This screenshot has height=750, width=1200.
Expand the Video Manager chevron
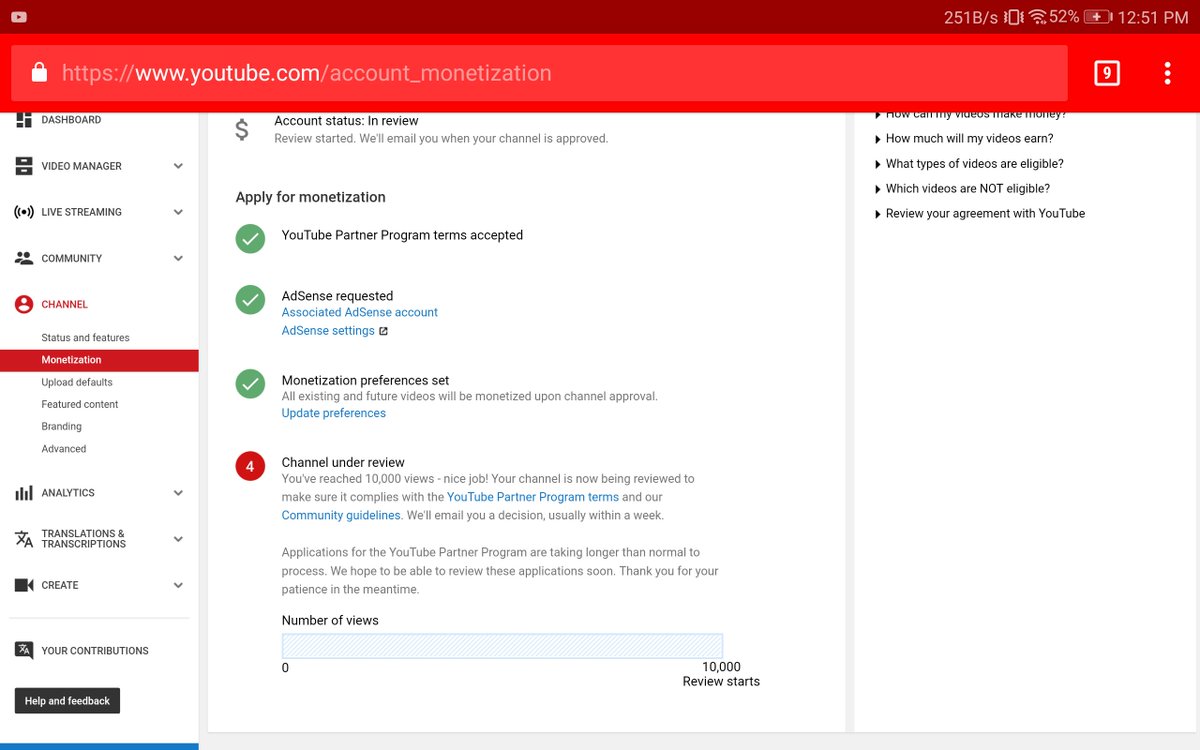tap(178, 166)
